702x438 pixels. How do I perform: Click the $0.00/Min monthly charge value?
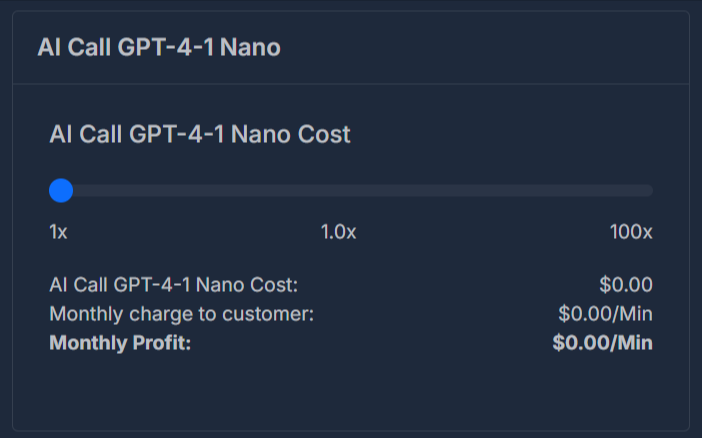pyautogui.click(x=605, y=314)
